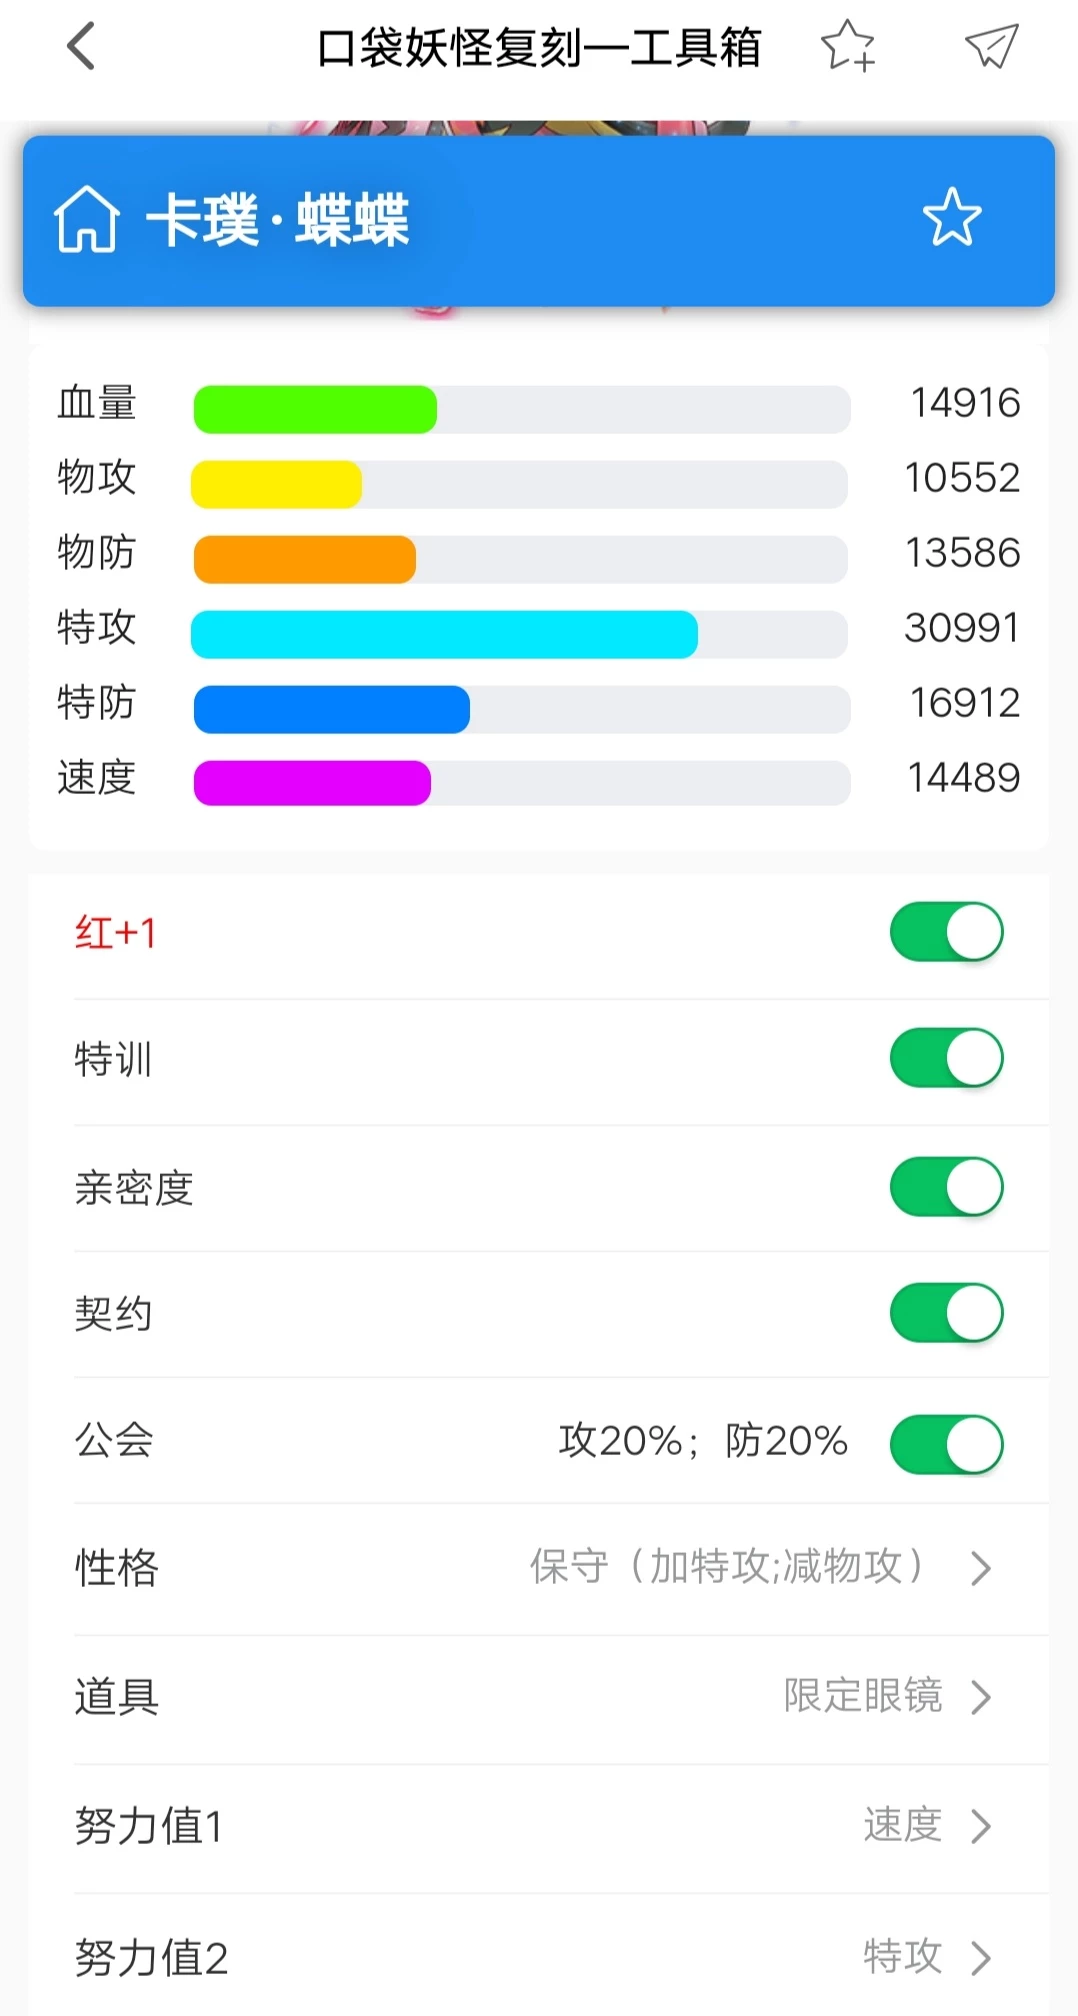
Task: Toggle the 红+1 switch
Action: [946, 932]
